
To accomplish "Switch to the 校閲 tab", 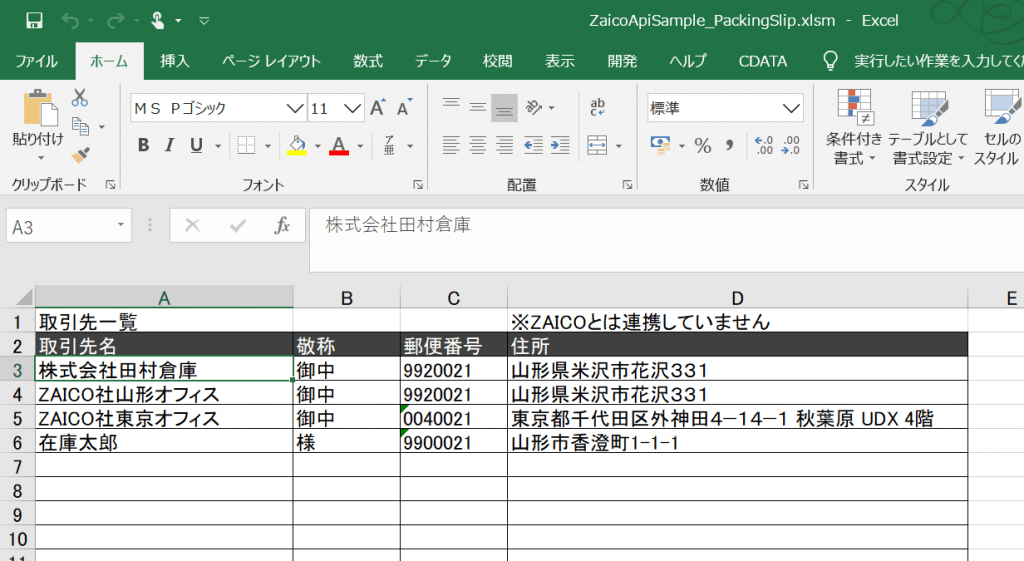I will coord(498,61).
